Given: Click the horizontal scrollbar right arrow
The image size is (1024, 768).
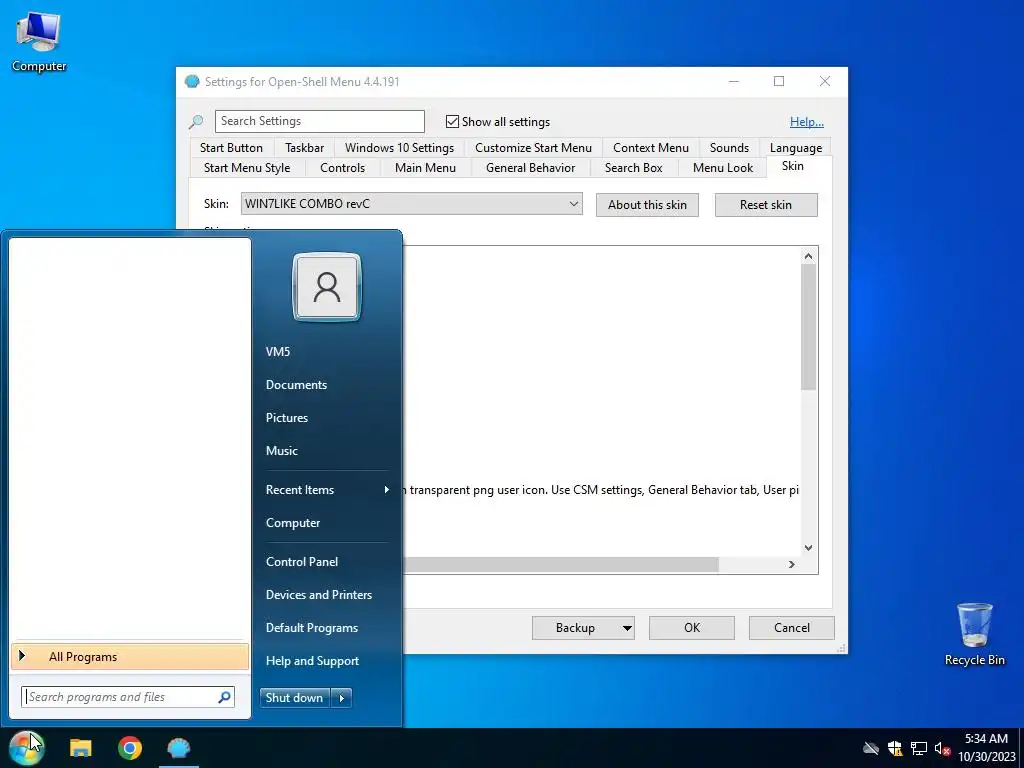Looking at the screenshot, I should (x=792, y=564).
